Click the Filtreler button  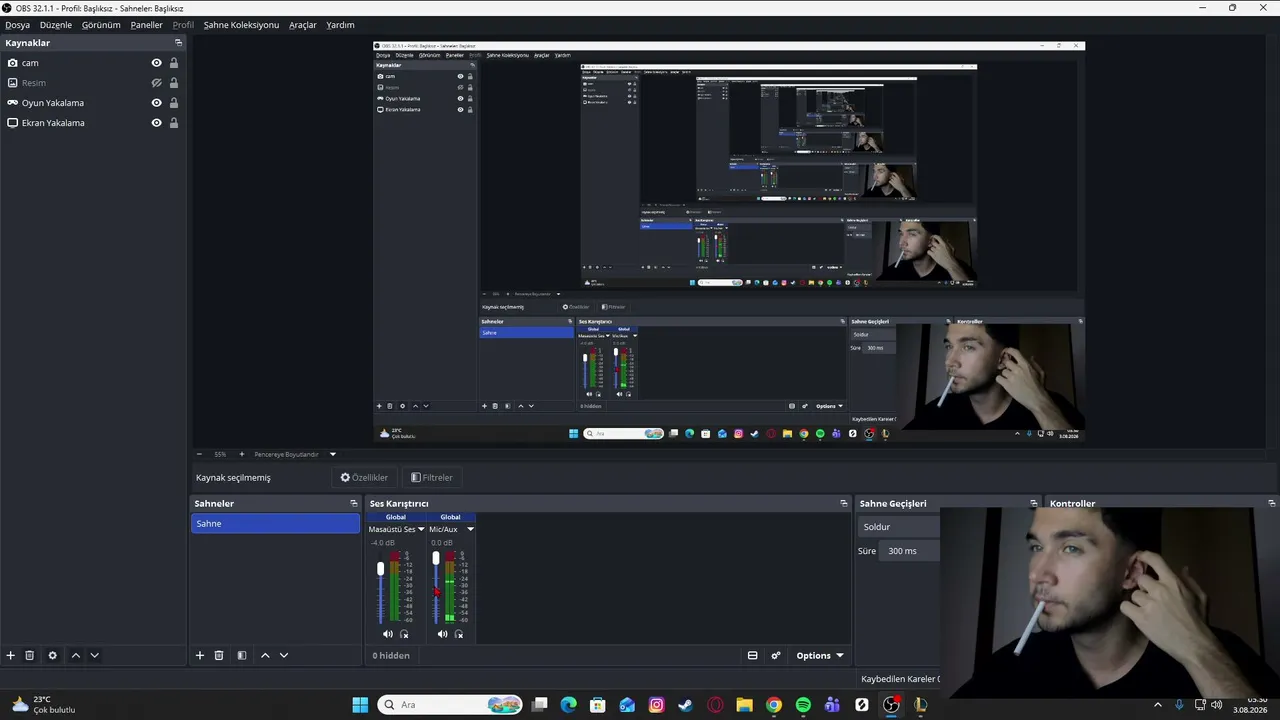pos(432,478)
